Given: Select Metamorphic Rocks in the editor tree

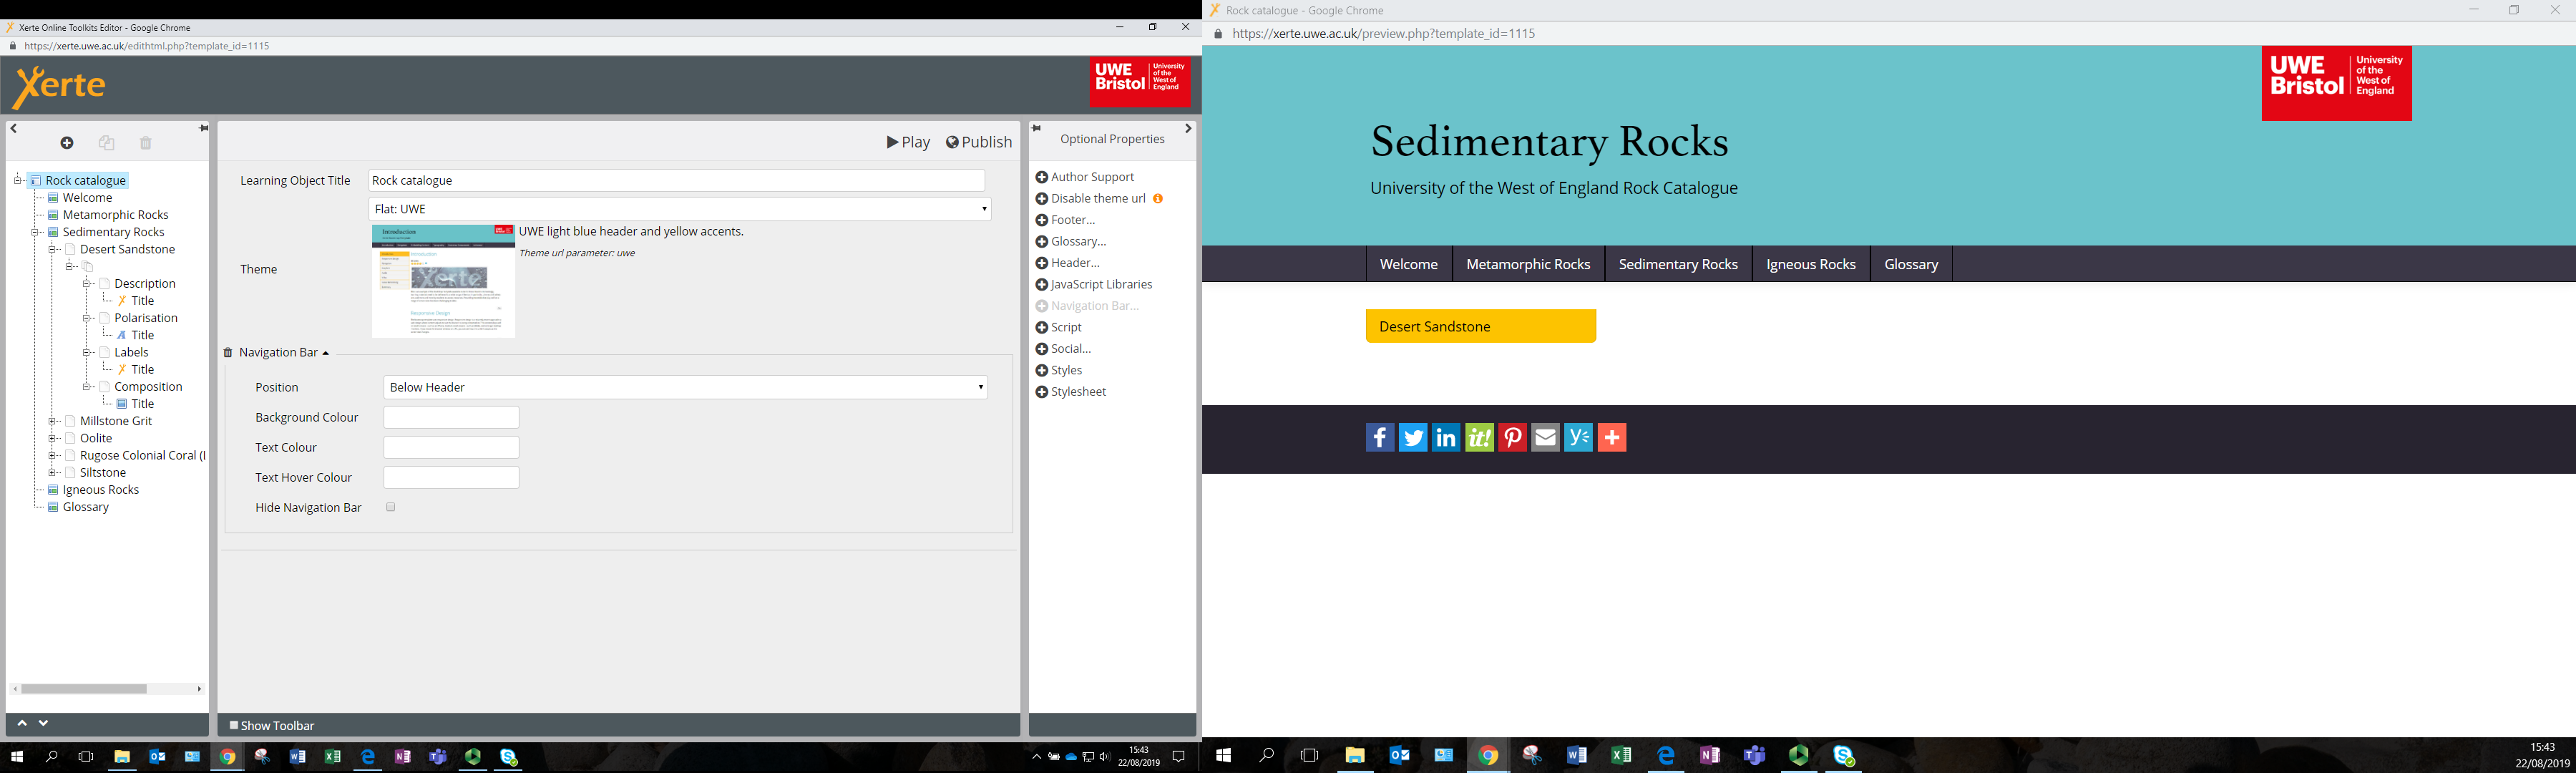Looking at the screenshot, I should coord(115,215).
